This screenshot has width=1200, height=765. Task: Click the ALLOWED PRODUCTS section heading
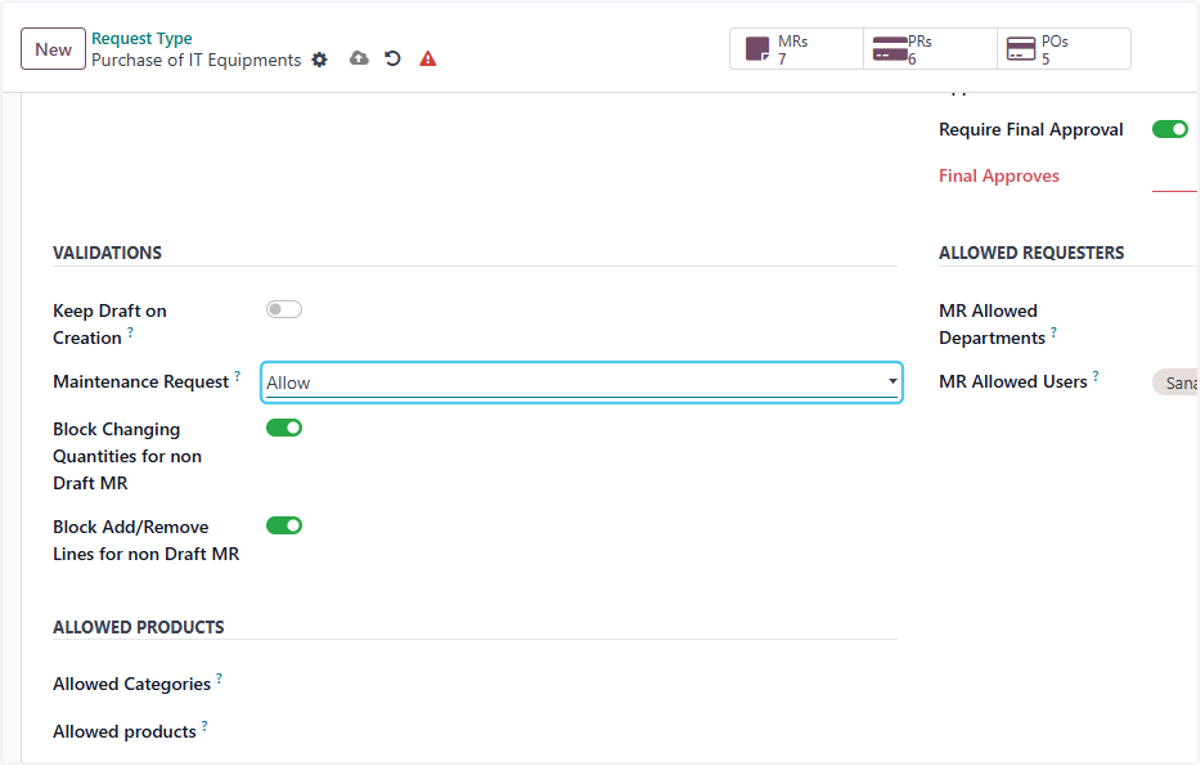tap(139, 628)
